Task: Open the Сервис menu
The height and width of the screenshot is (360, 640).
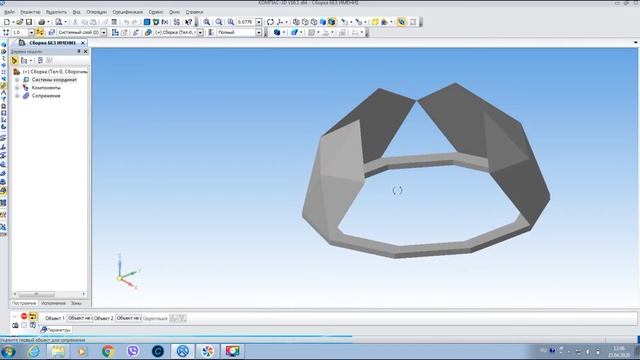Action: [x=156, y=12]
